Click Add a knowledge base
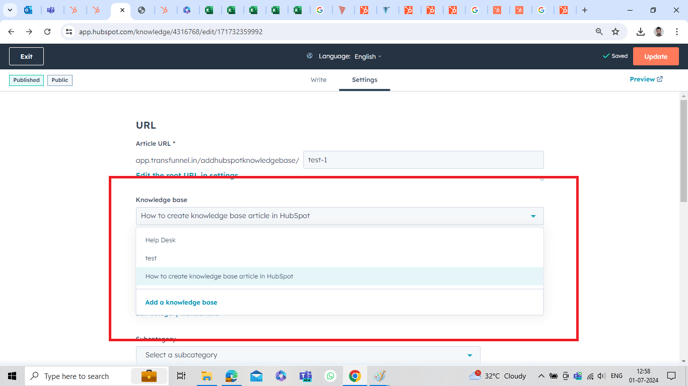The image size is (688, 386). 181,302
